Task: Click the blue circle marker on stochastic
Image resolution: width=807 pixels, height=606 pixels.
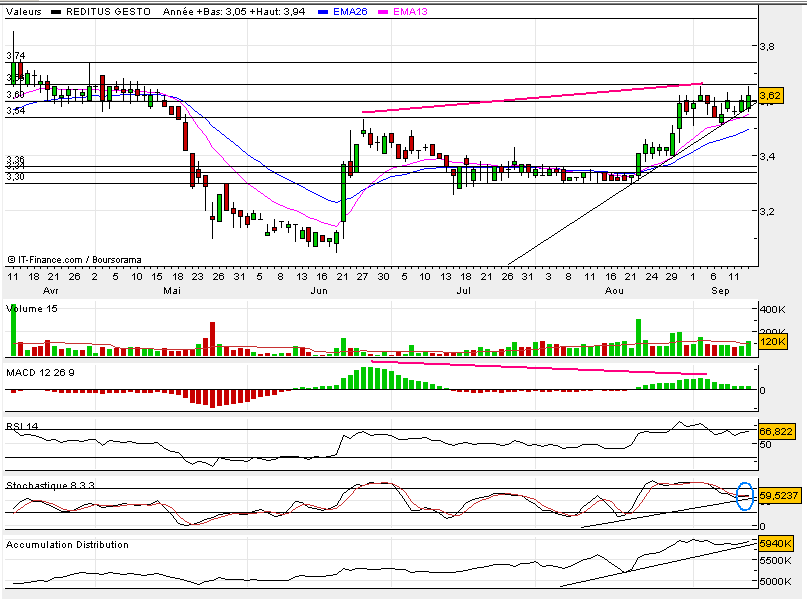Action: [745, 496]
